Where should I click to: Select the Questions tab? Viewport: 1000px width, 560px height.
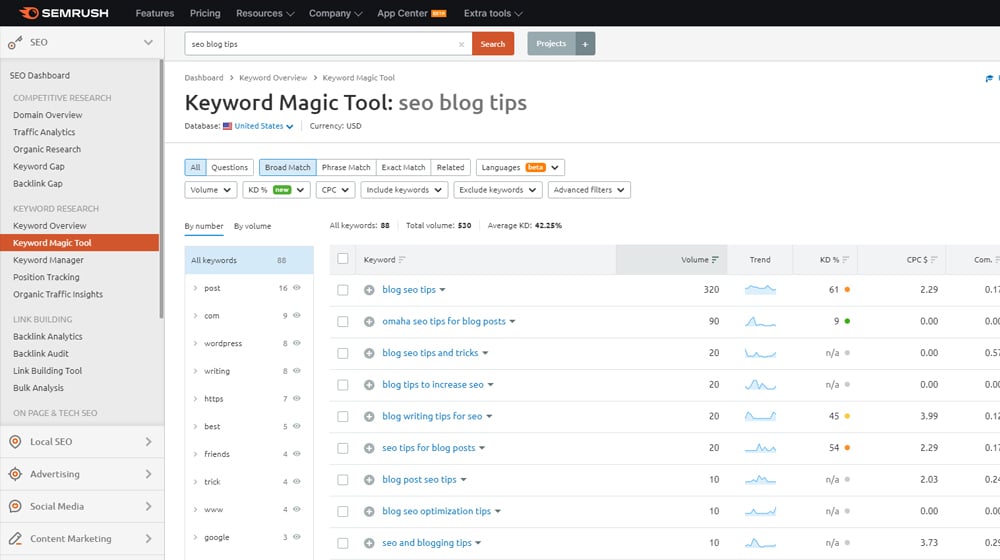pos(230,167)
